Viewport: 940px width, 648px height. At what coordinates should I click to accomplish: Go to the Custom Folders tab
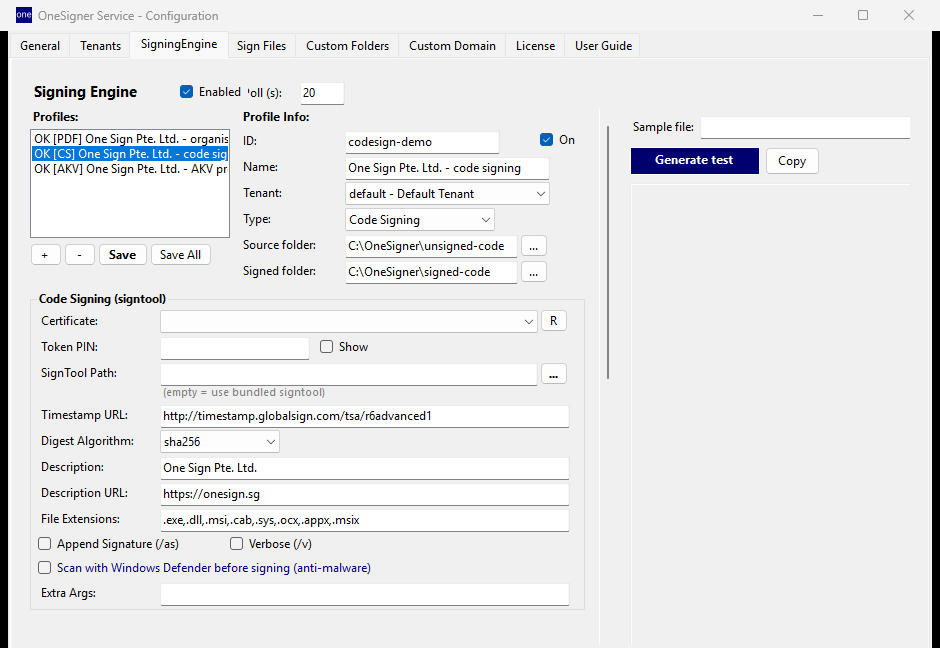point(347,46)
